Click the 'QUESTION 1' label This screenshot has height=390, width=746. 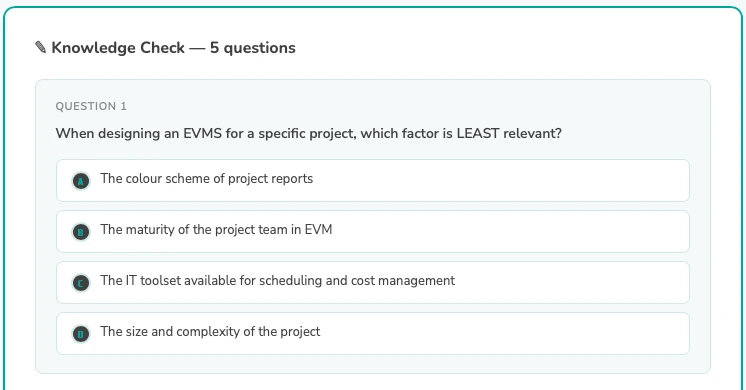coord(91,106)
